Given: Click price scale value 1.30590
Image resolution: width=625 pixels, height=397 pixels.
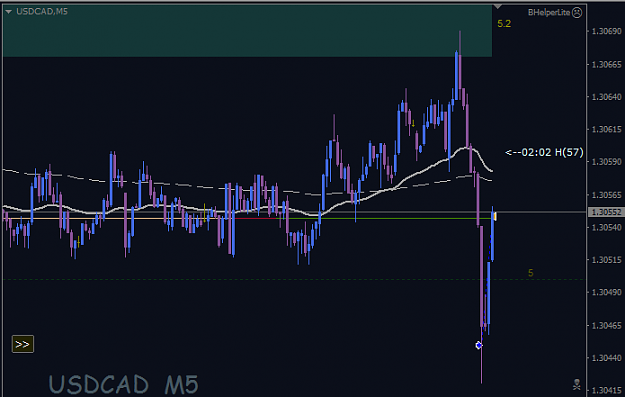Looking at the screenshot, I should [607, 162].
